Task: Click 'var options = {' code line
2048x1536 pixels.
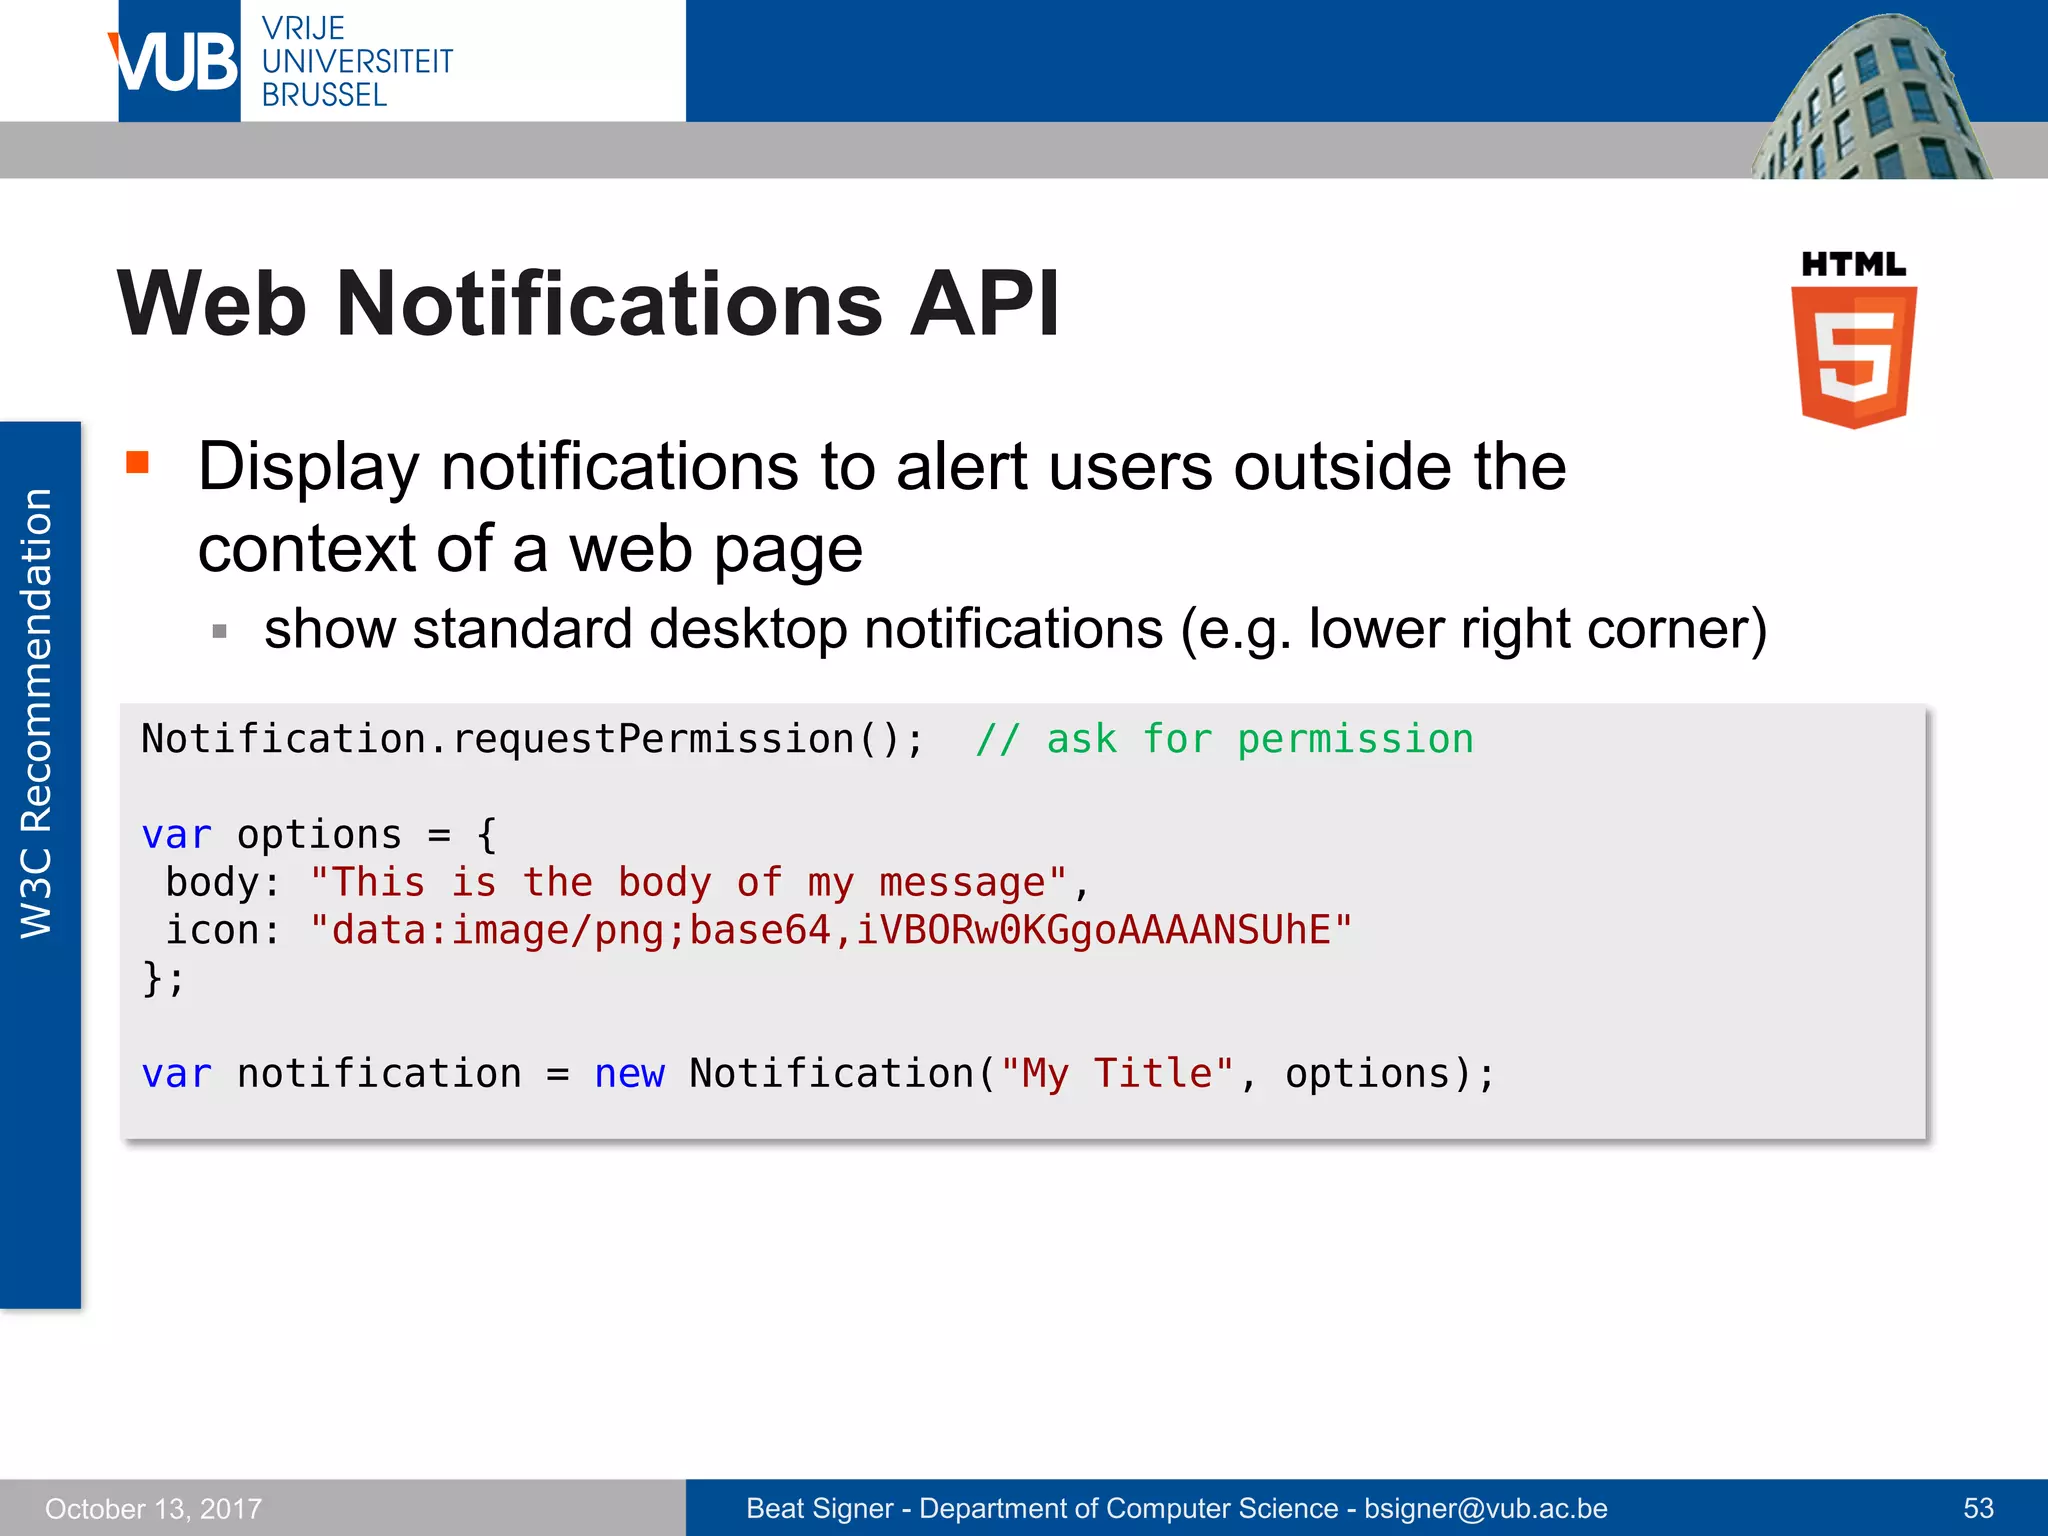Action: point(319,834)
